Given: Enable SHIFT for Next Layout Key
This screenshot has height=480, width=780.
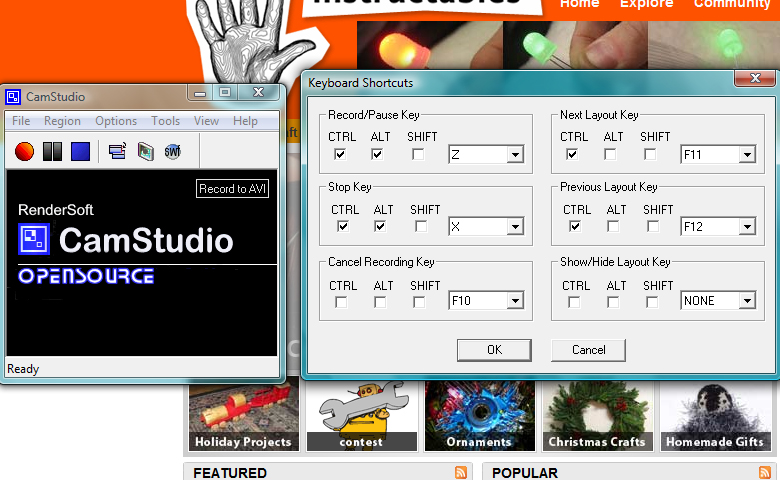Looking at the screenshot, I should tap(650, 154).
